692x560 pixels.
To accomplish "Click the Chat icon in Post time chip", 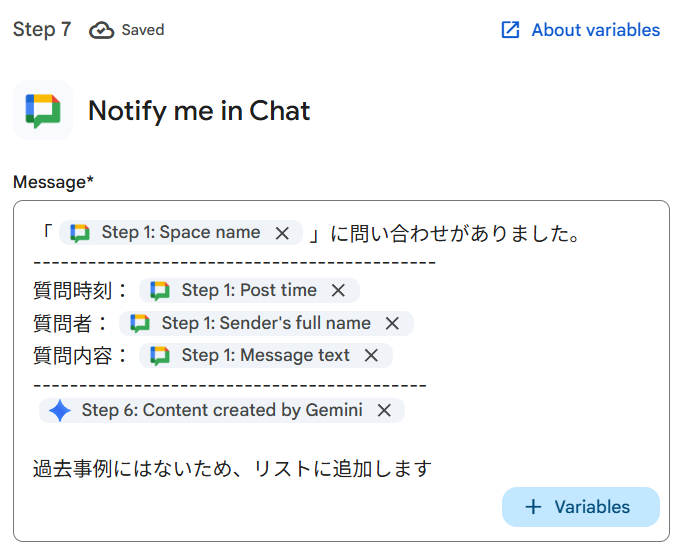I will (x=160, y=291).
